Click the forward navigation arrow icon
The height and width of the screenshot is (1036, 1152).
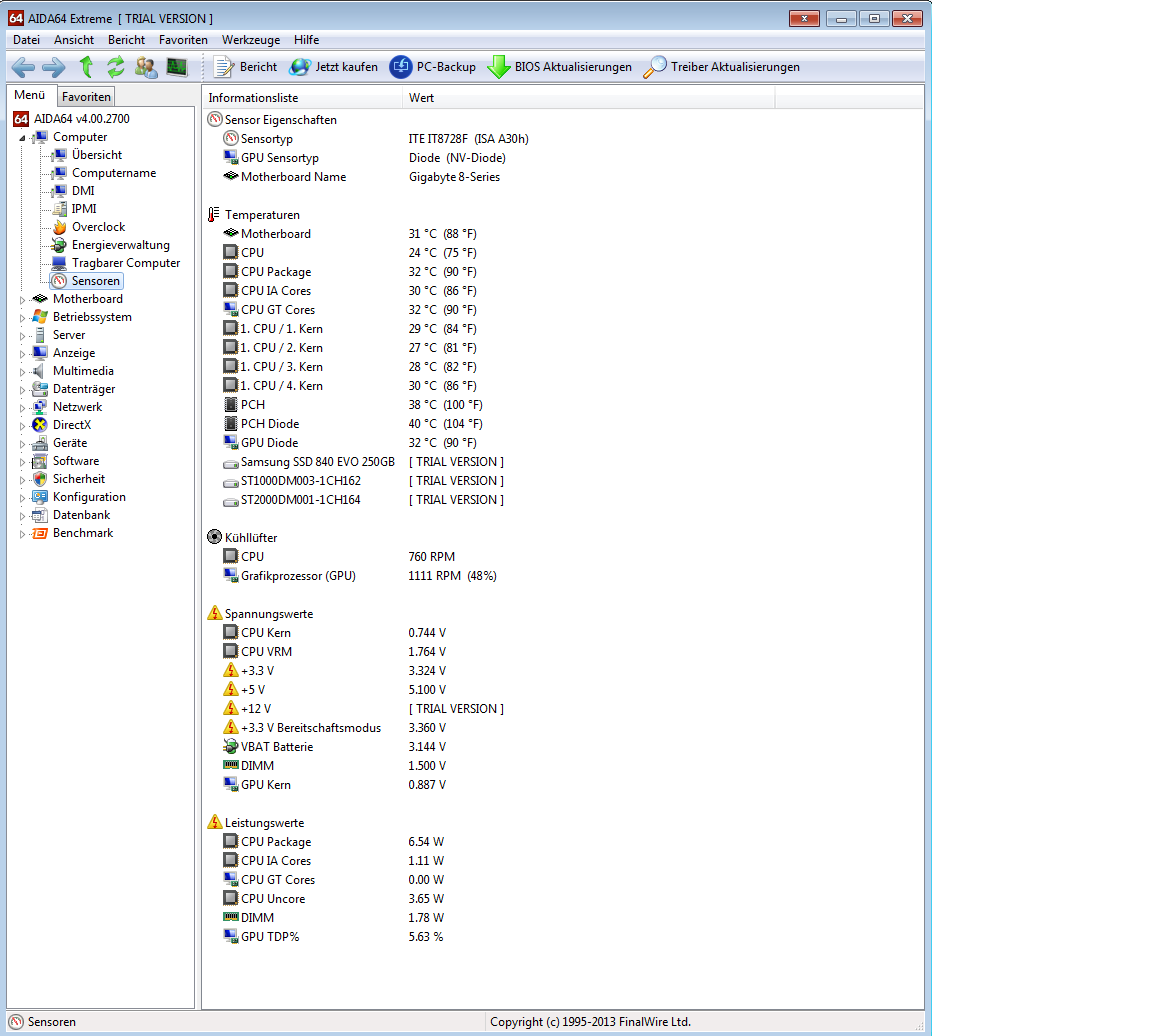coord(53,68)
